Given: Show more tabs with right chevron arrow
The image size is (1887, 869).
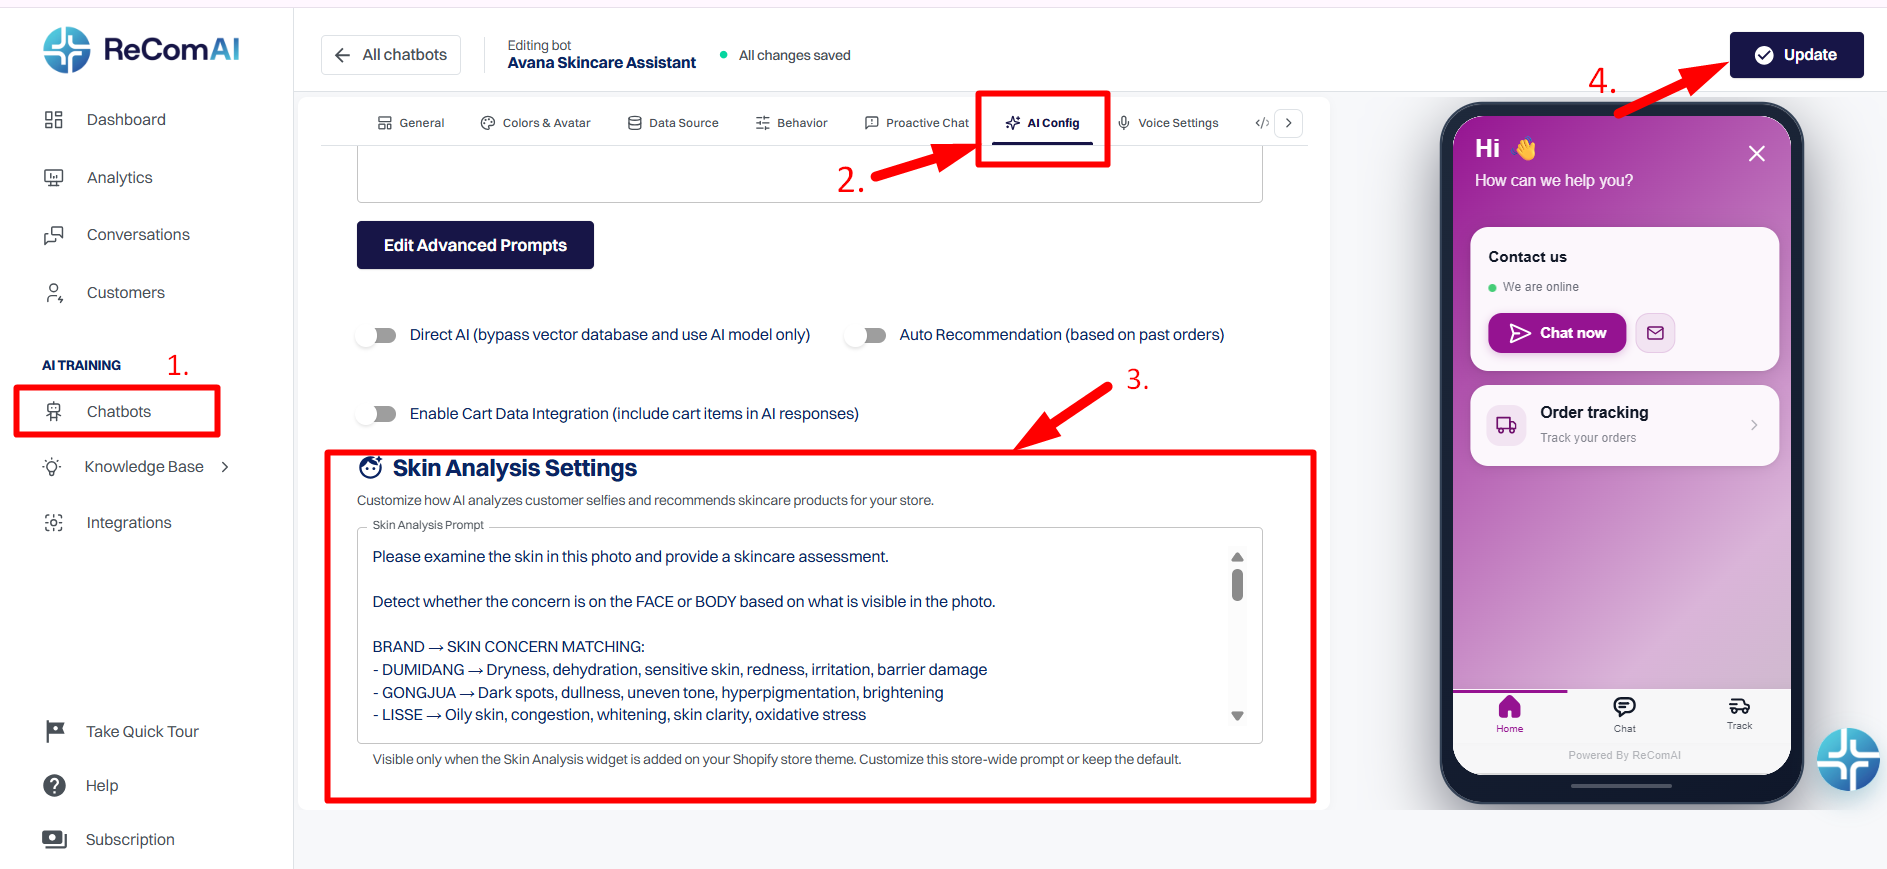Looking at the screenshot, I should click(x=1289, y=123).
